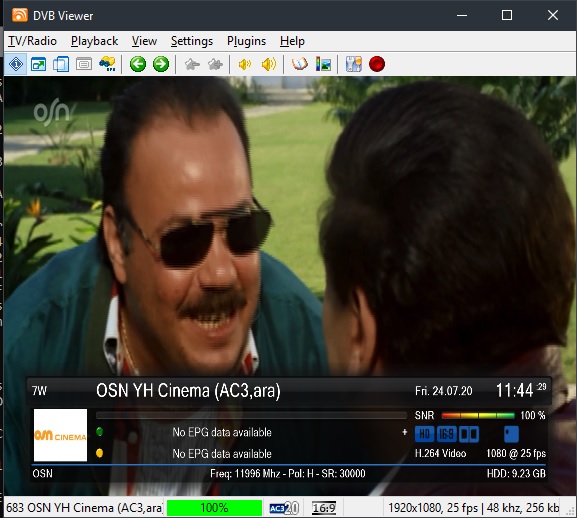Open the EPG binoculars icon
The image size is (577, 518).
coord(107,64)
